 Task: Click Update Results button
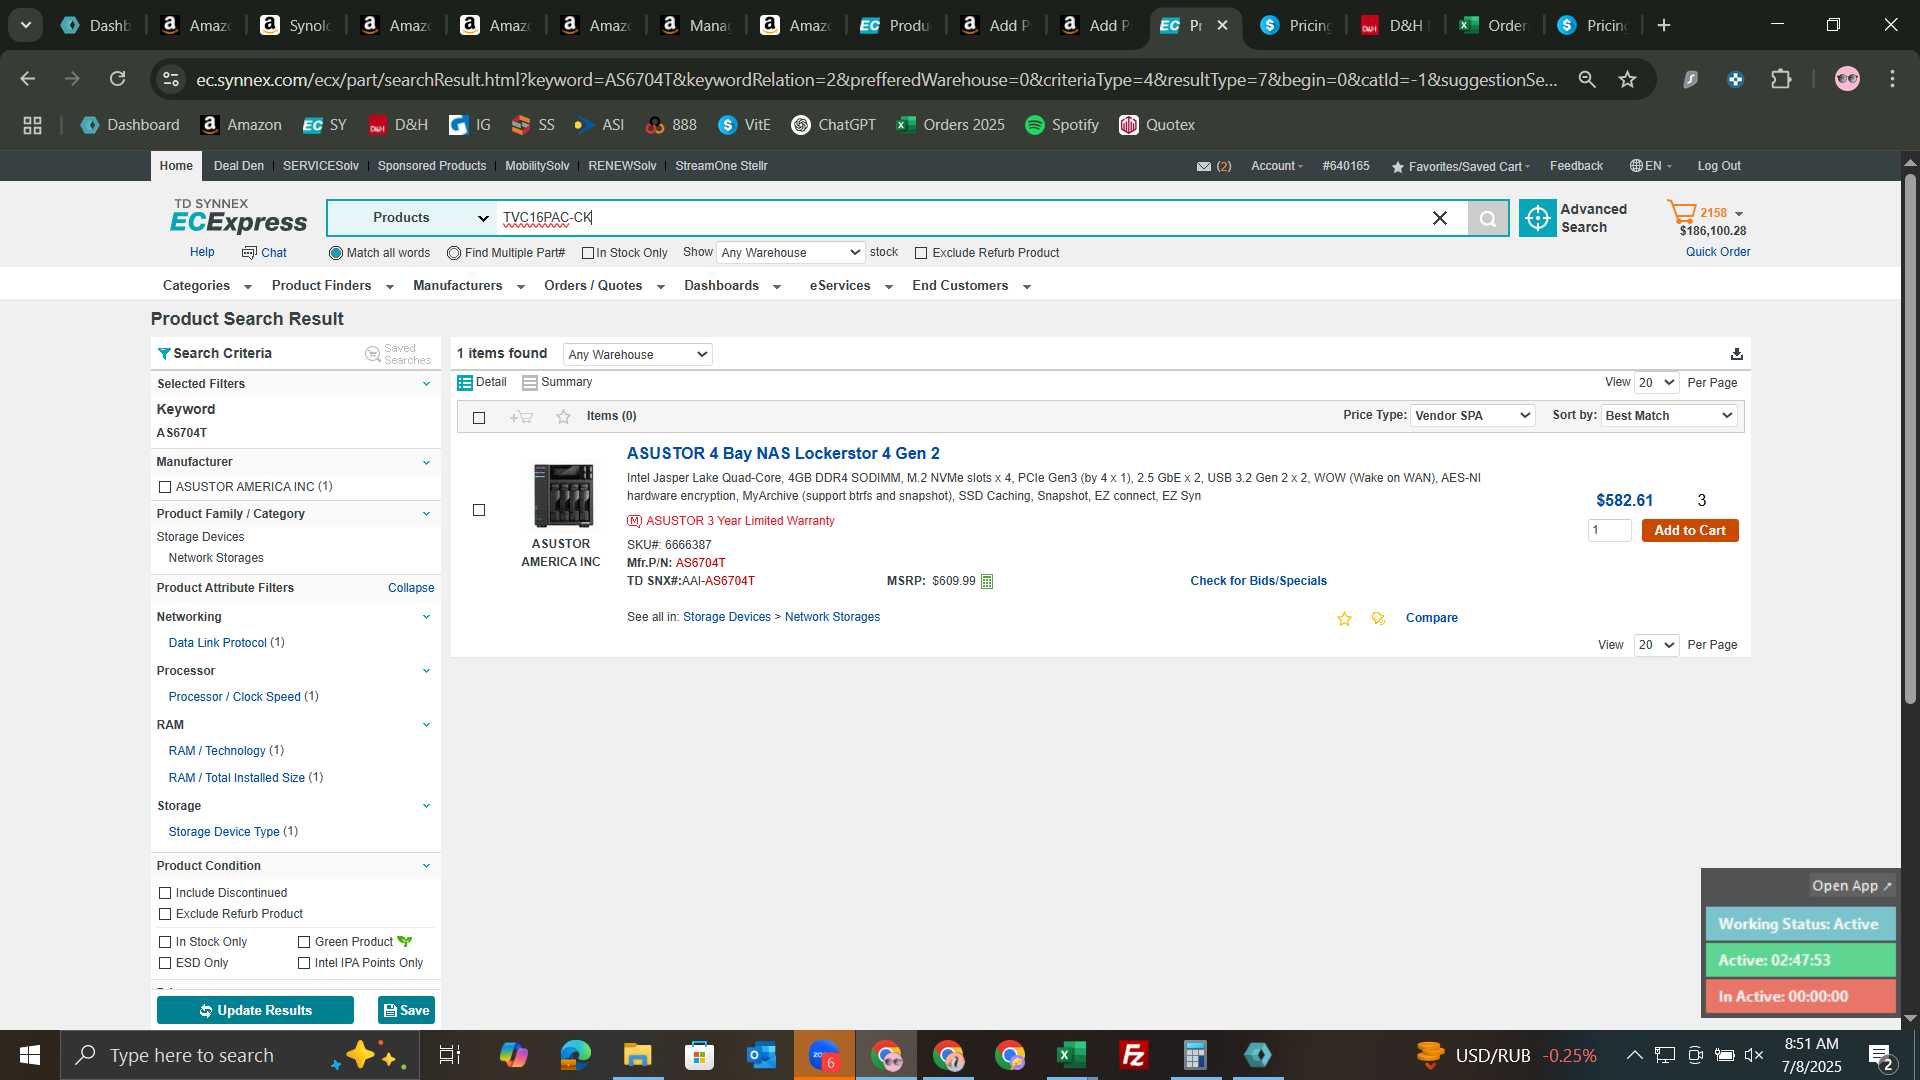tap(255, 1011)
